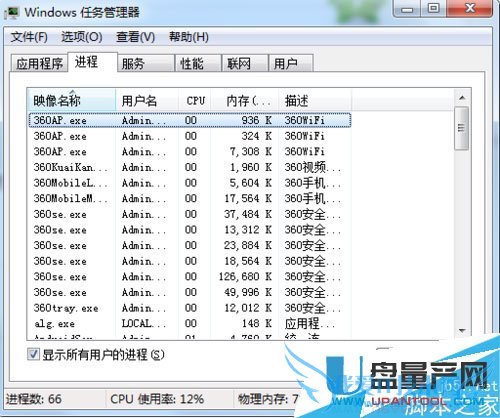Viewport: 500px width, 418px height.
Task: Click 物理内存 status bar entry
Action: [x=268, y=399]
